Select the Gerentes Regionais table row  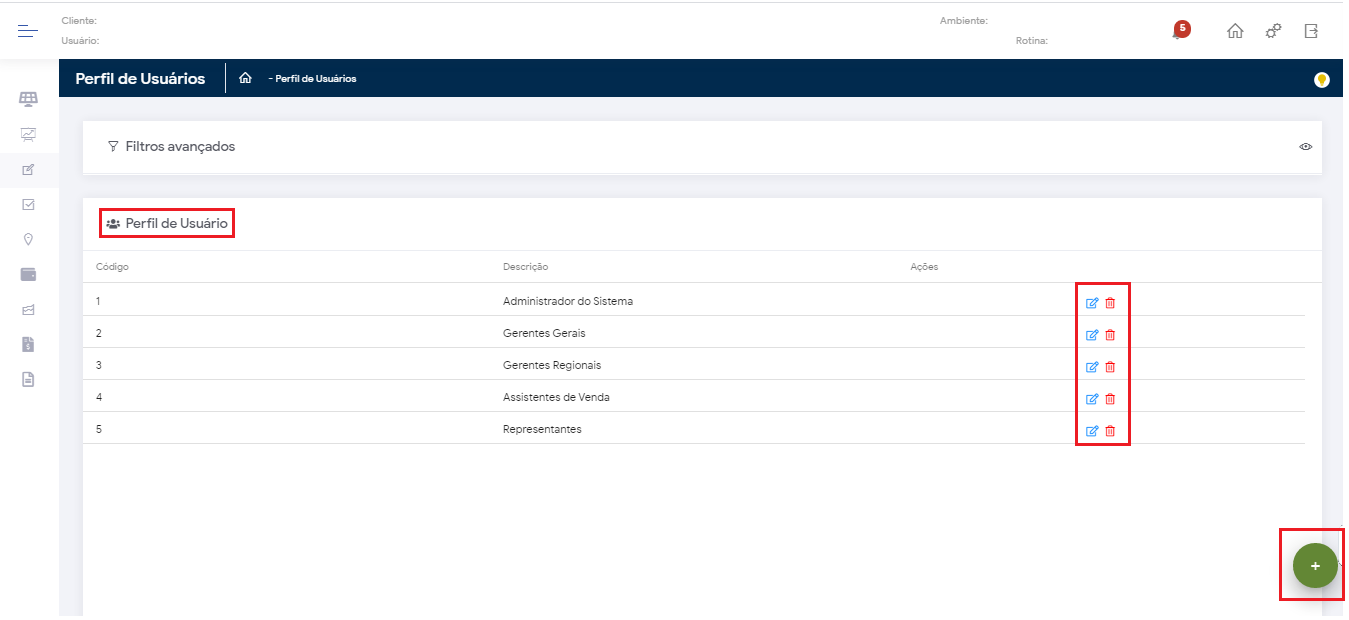[x=551, y=365]
